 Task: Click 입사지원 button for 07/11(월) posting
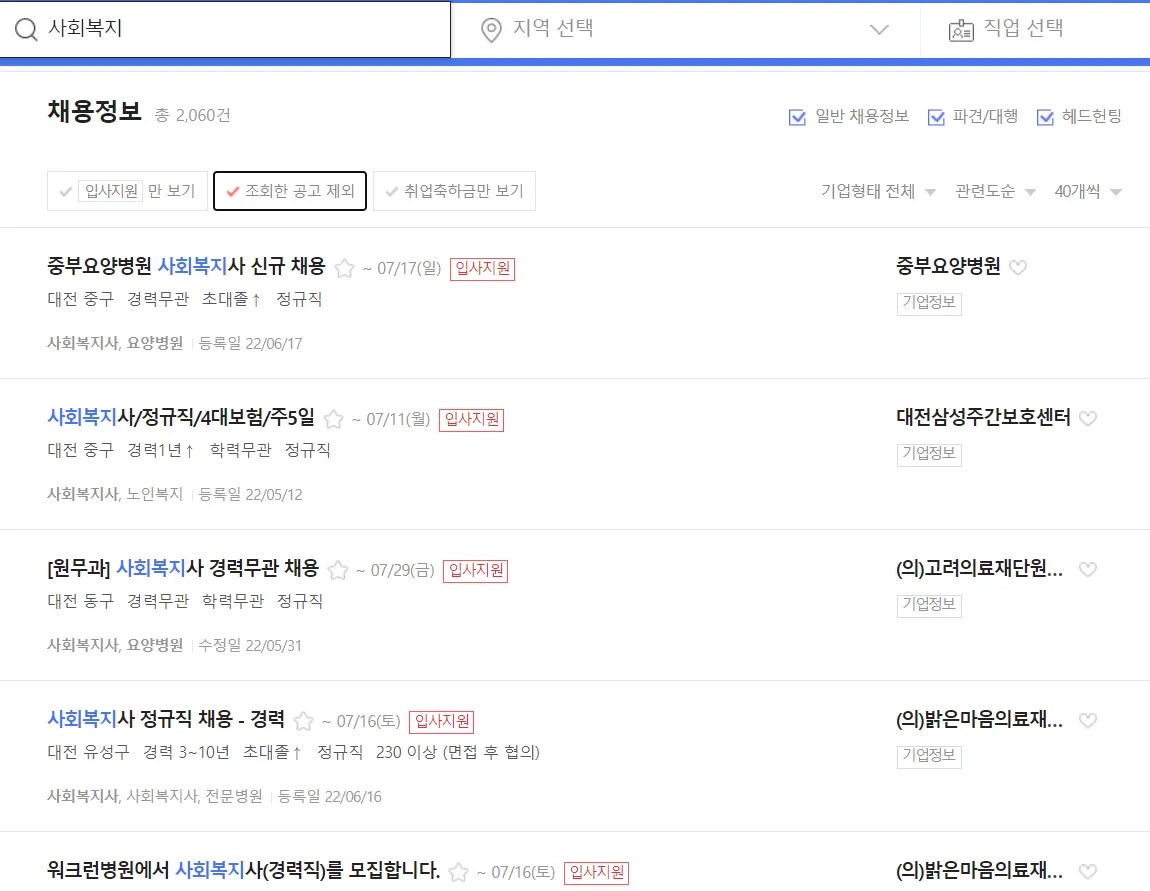tap(471, 419)
